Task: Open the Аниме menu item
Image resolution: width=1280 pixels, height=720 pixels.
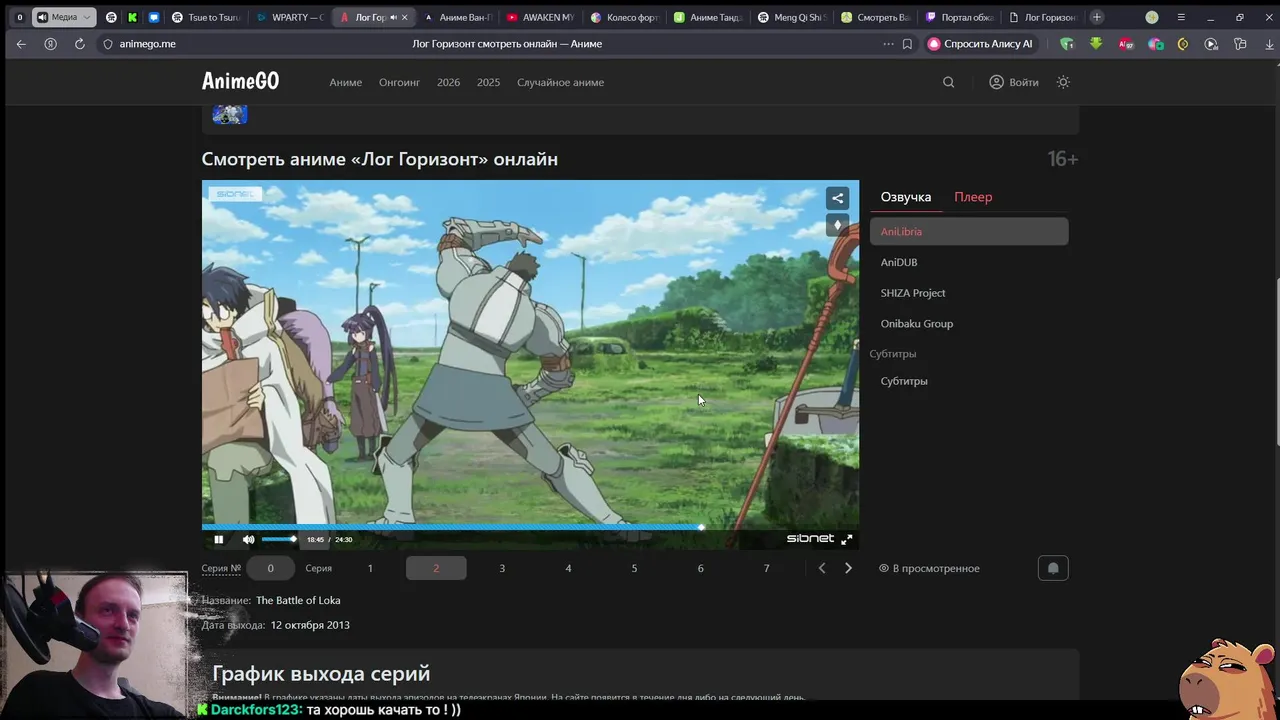Action: coord(346,82)
